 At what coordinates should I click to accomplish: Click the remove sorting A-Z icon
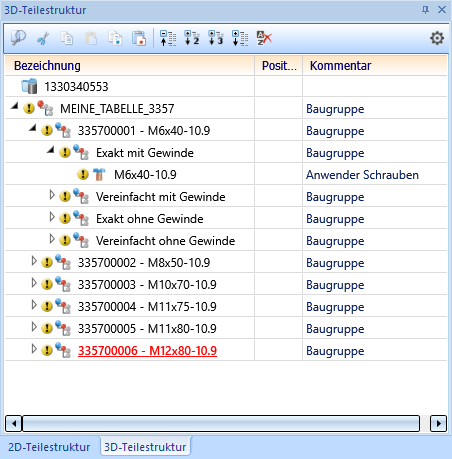click(264, 38)
